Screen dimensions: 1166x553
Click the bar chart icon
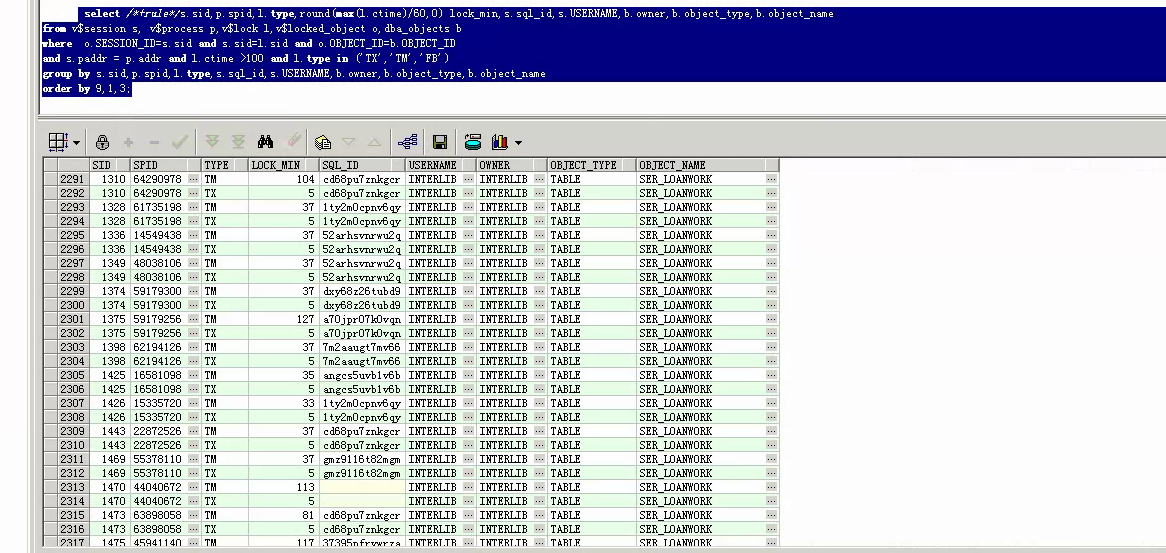[500, 142]
